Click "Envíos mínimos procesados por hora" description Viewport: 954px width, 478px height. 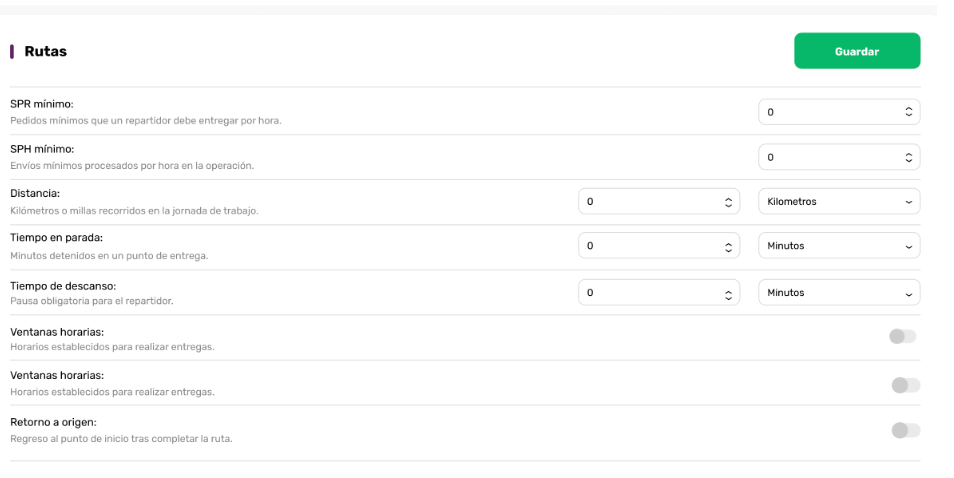(132, 165)
